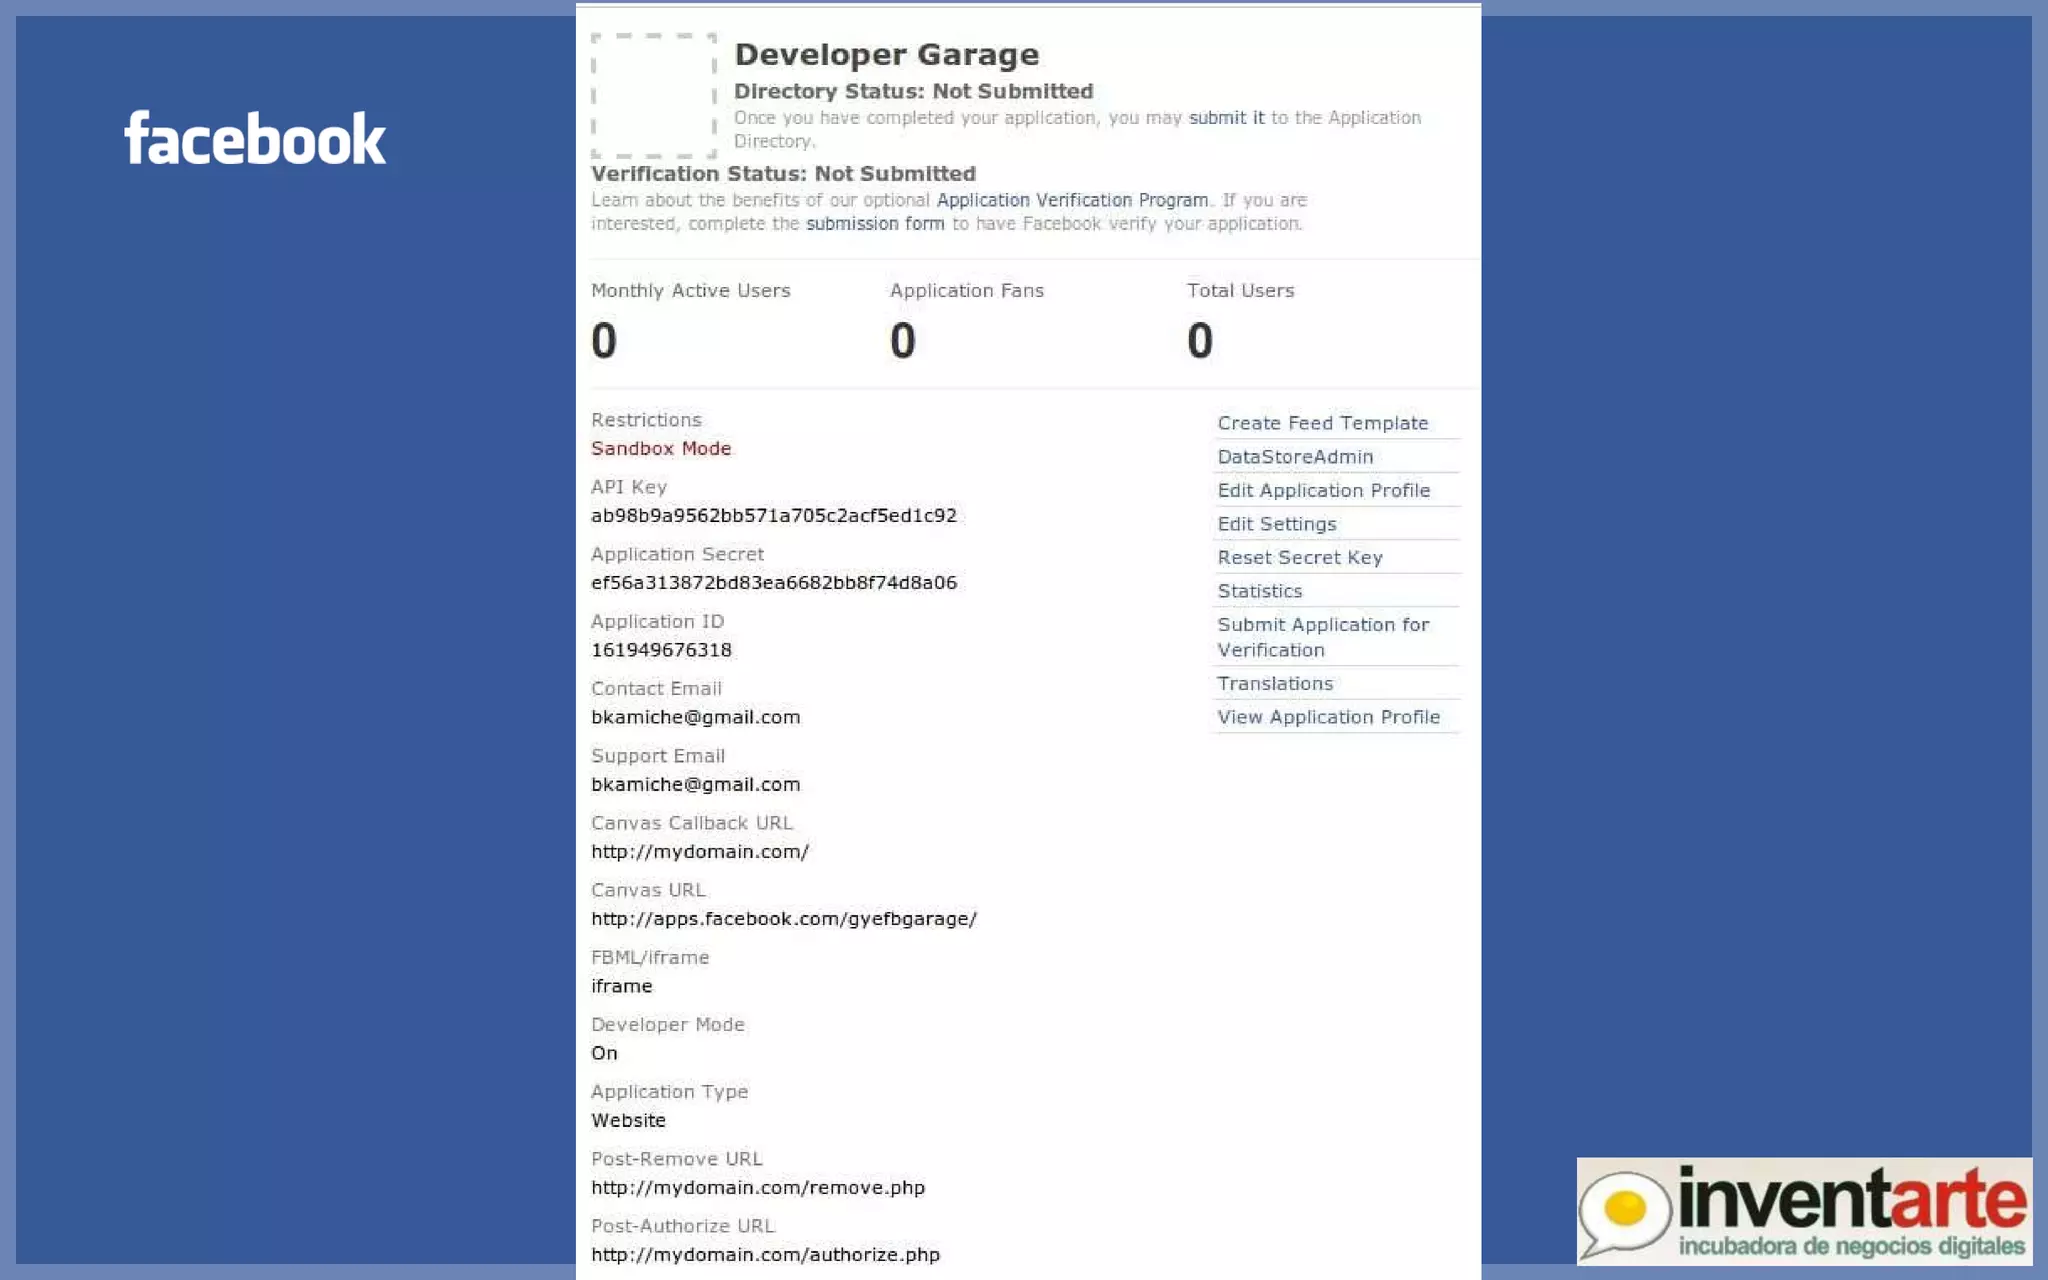The width and height of the screenshot is (2048, 1280).
Task: Click the Canvas URL value
Action: [783, 919]
